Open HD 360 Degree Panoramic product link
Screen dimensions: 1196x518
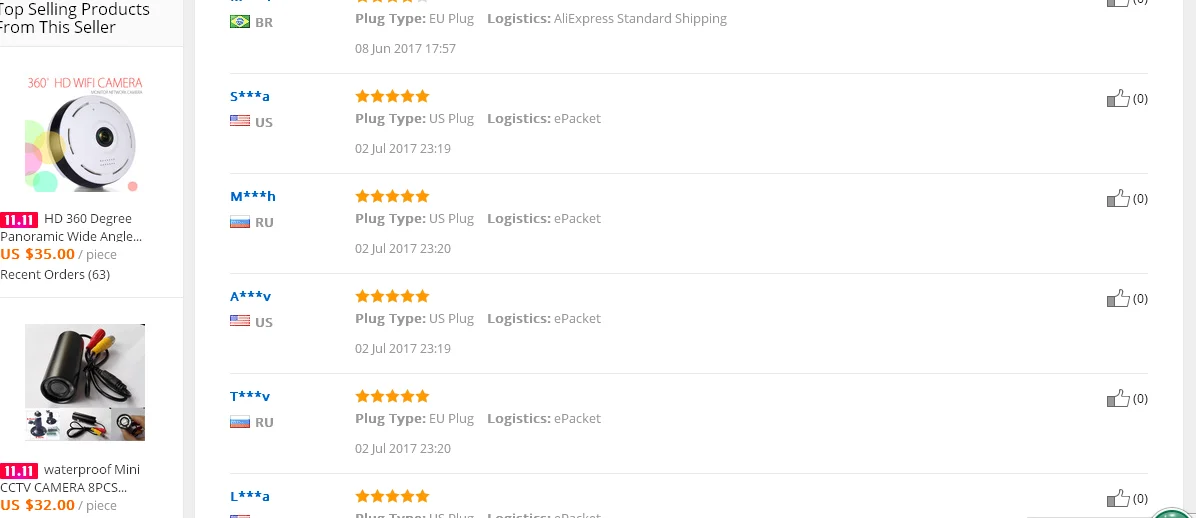pos(87,219)
